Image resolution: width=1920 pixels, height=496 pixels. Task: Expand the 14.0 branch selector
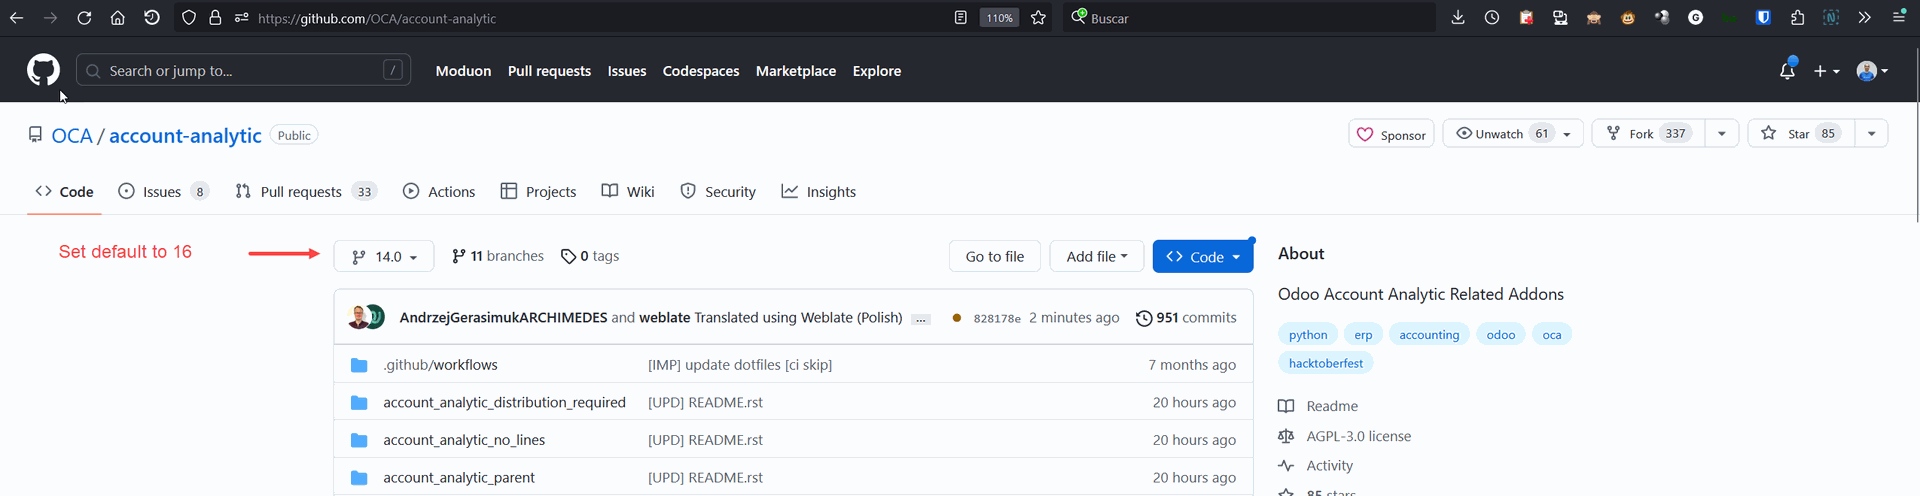tap(384, 257)
